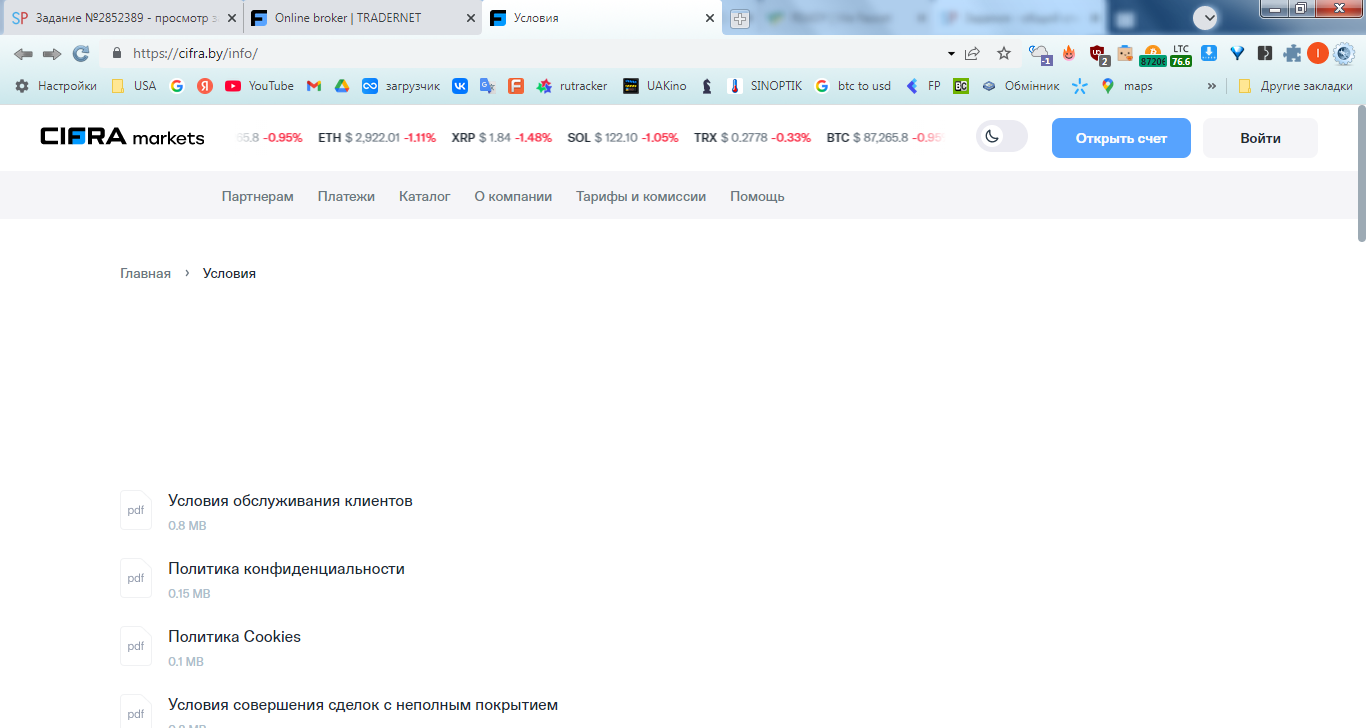This screenshot has width=1366, height=728.
Task: Open the VK bookmark icon
Action: tap(460, 86)
